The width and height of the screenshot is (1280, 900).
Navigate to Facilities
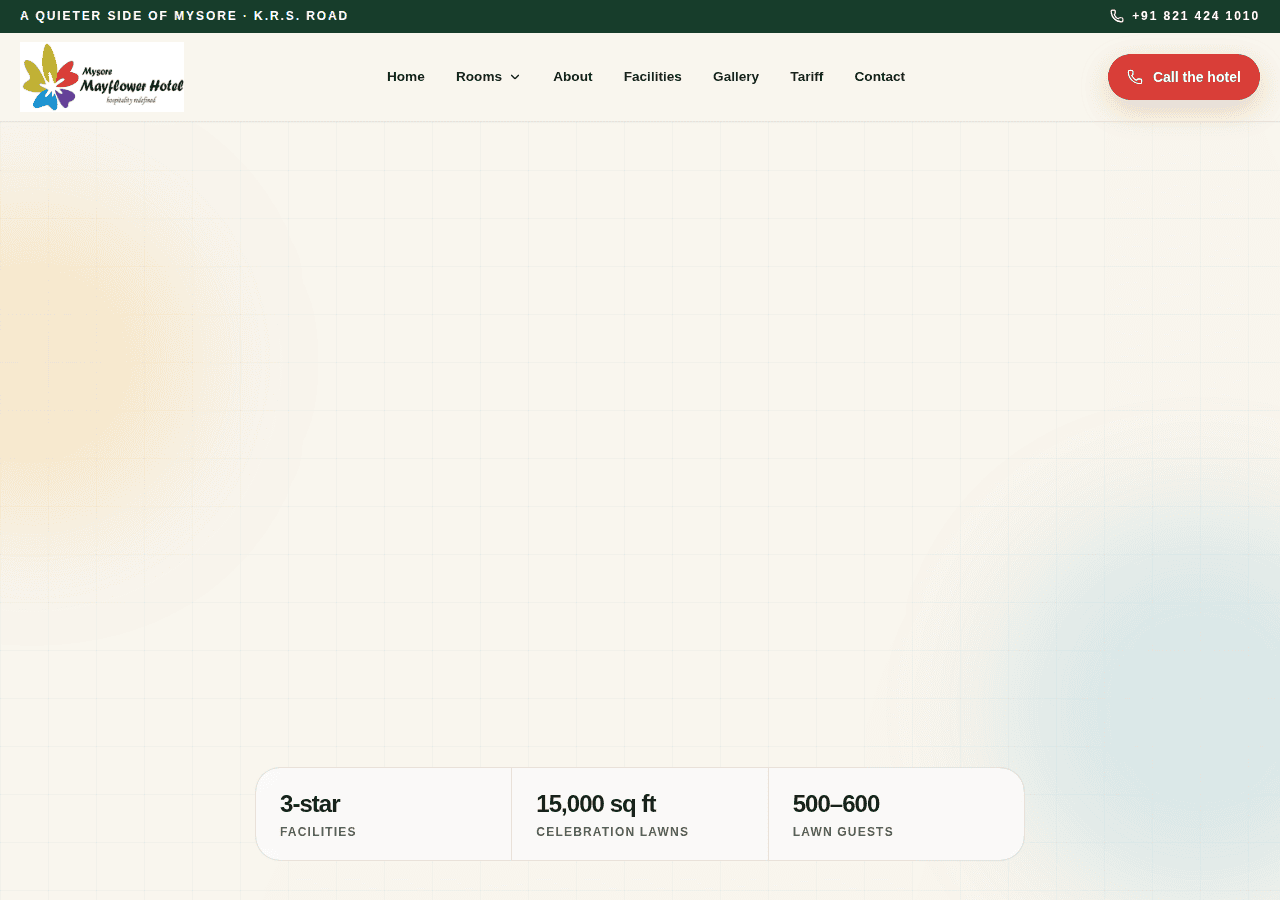(x=653, y=77)
